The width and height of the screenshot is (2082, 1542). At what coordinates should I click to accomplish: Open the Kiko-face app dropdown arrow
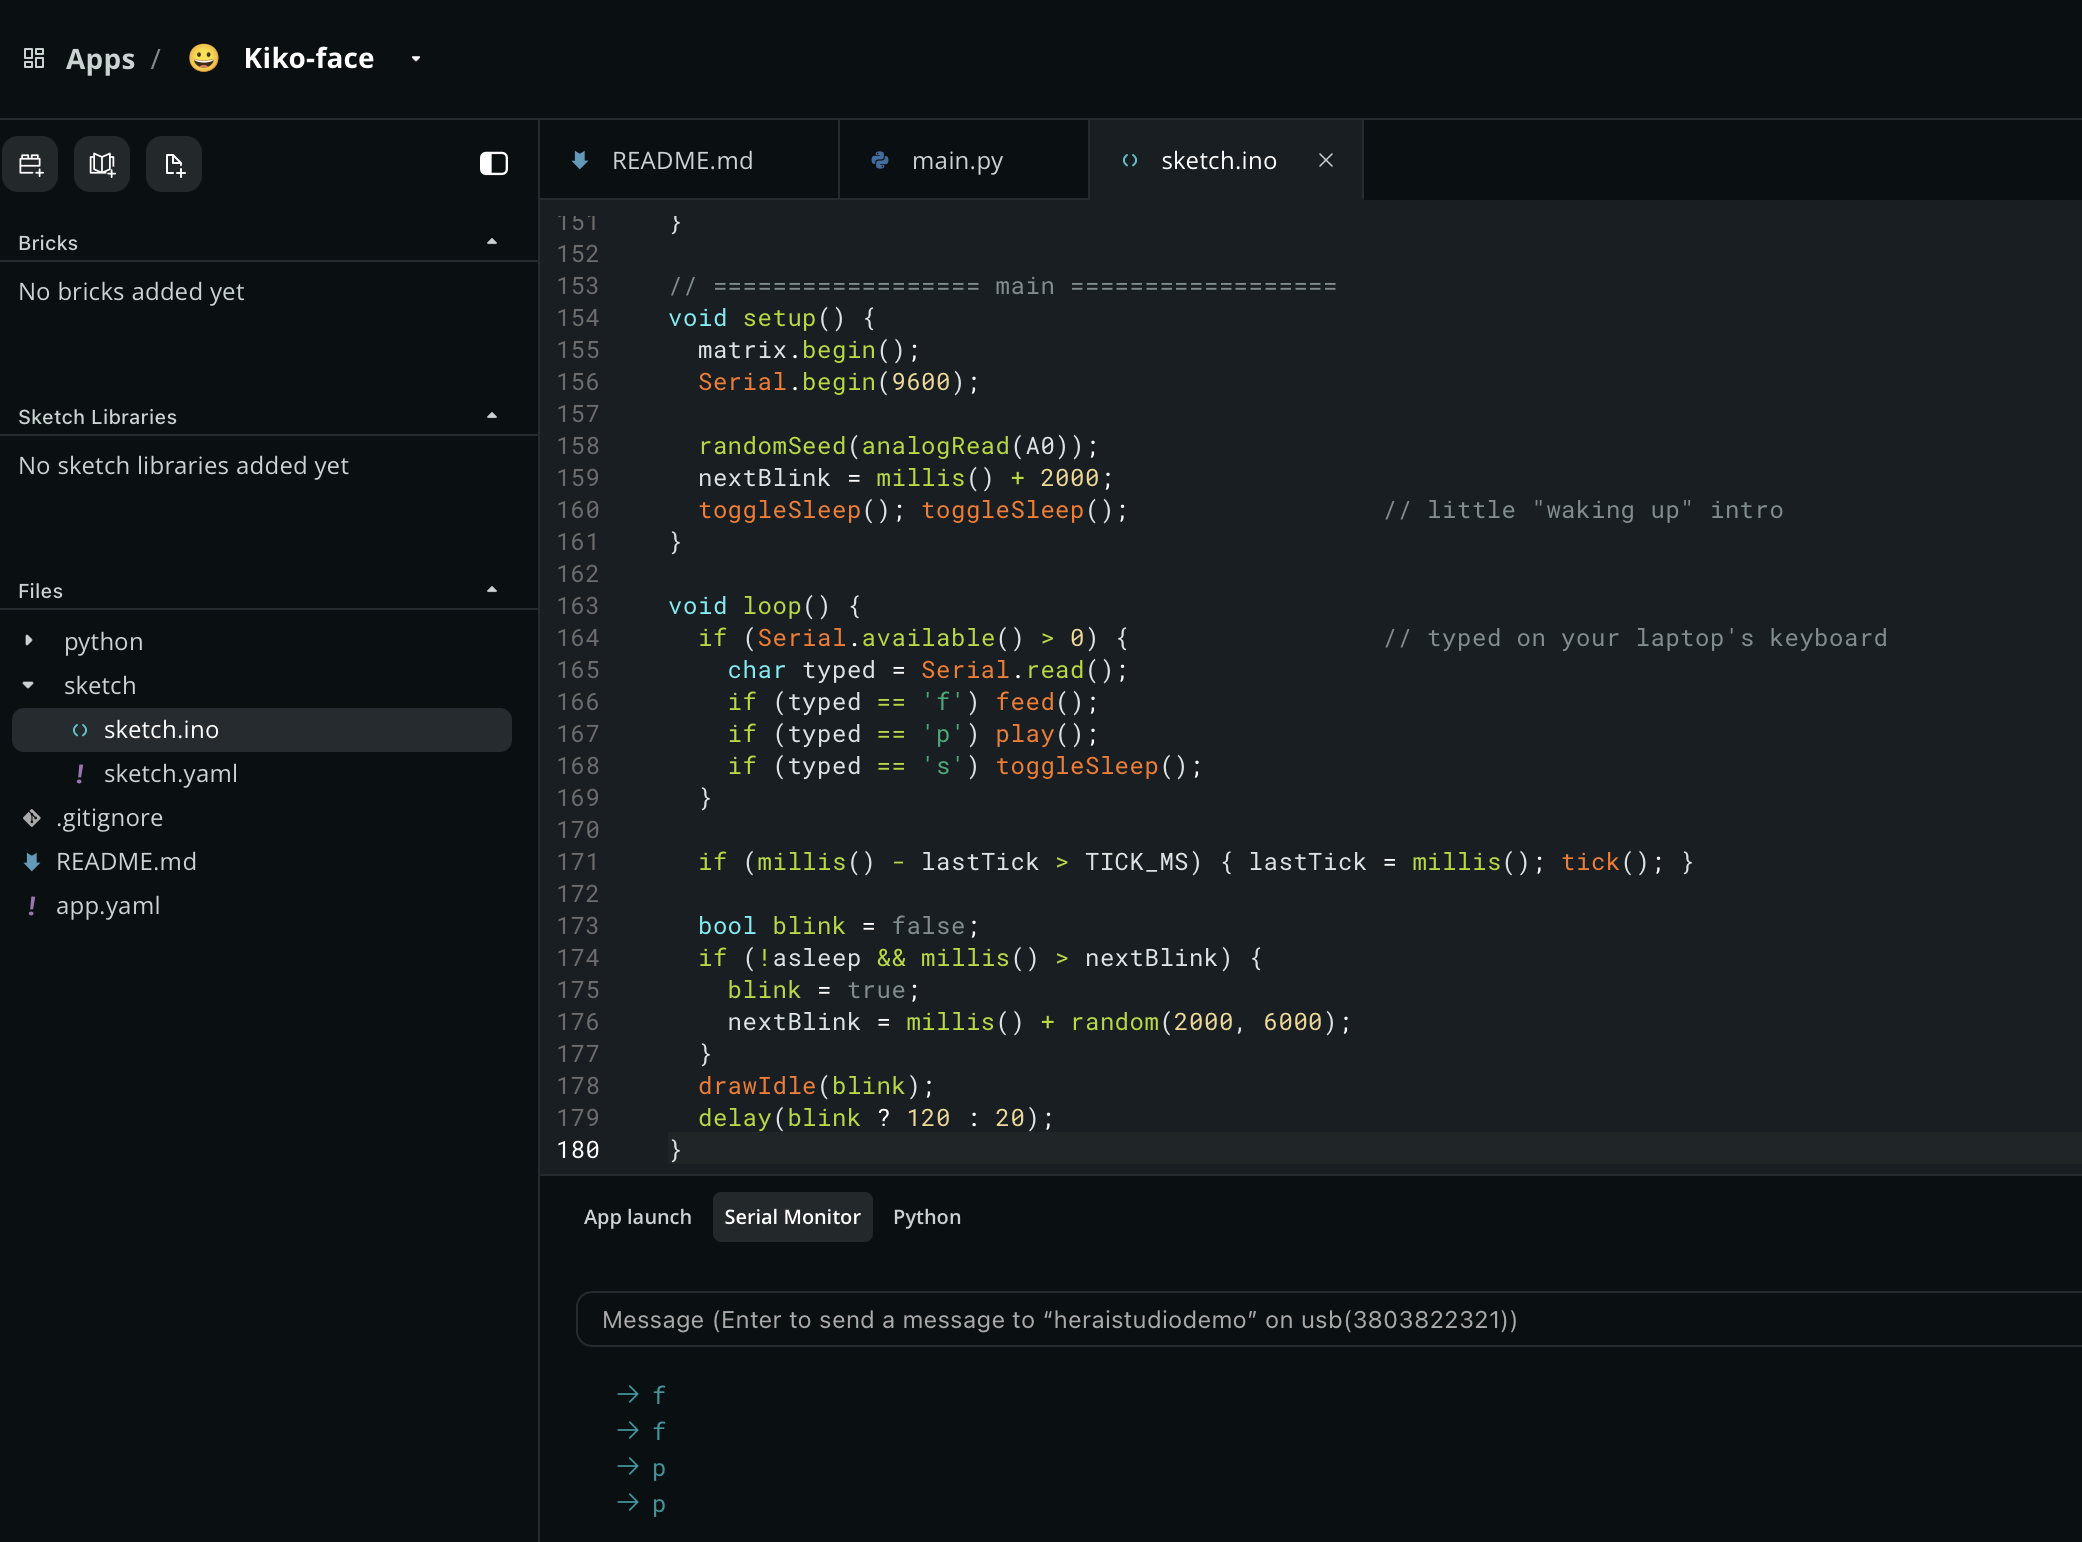click(x=416, y=59)
